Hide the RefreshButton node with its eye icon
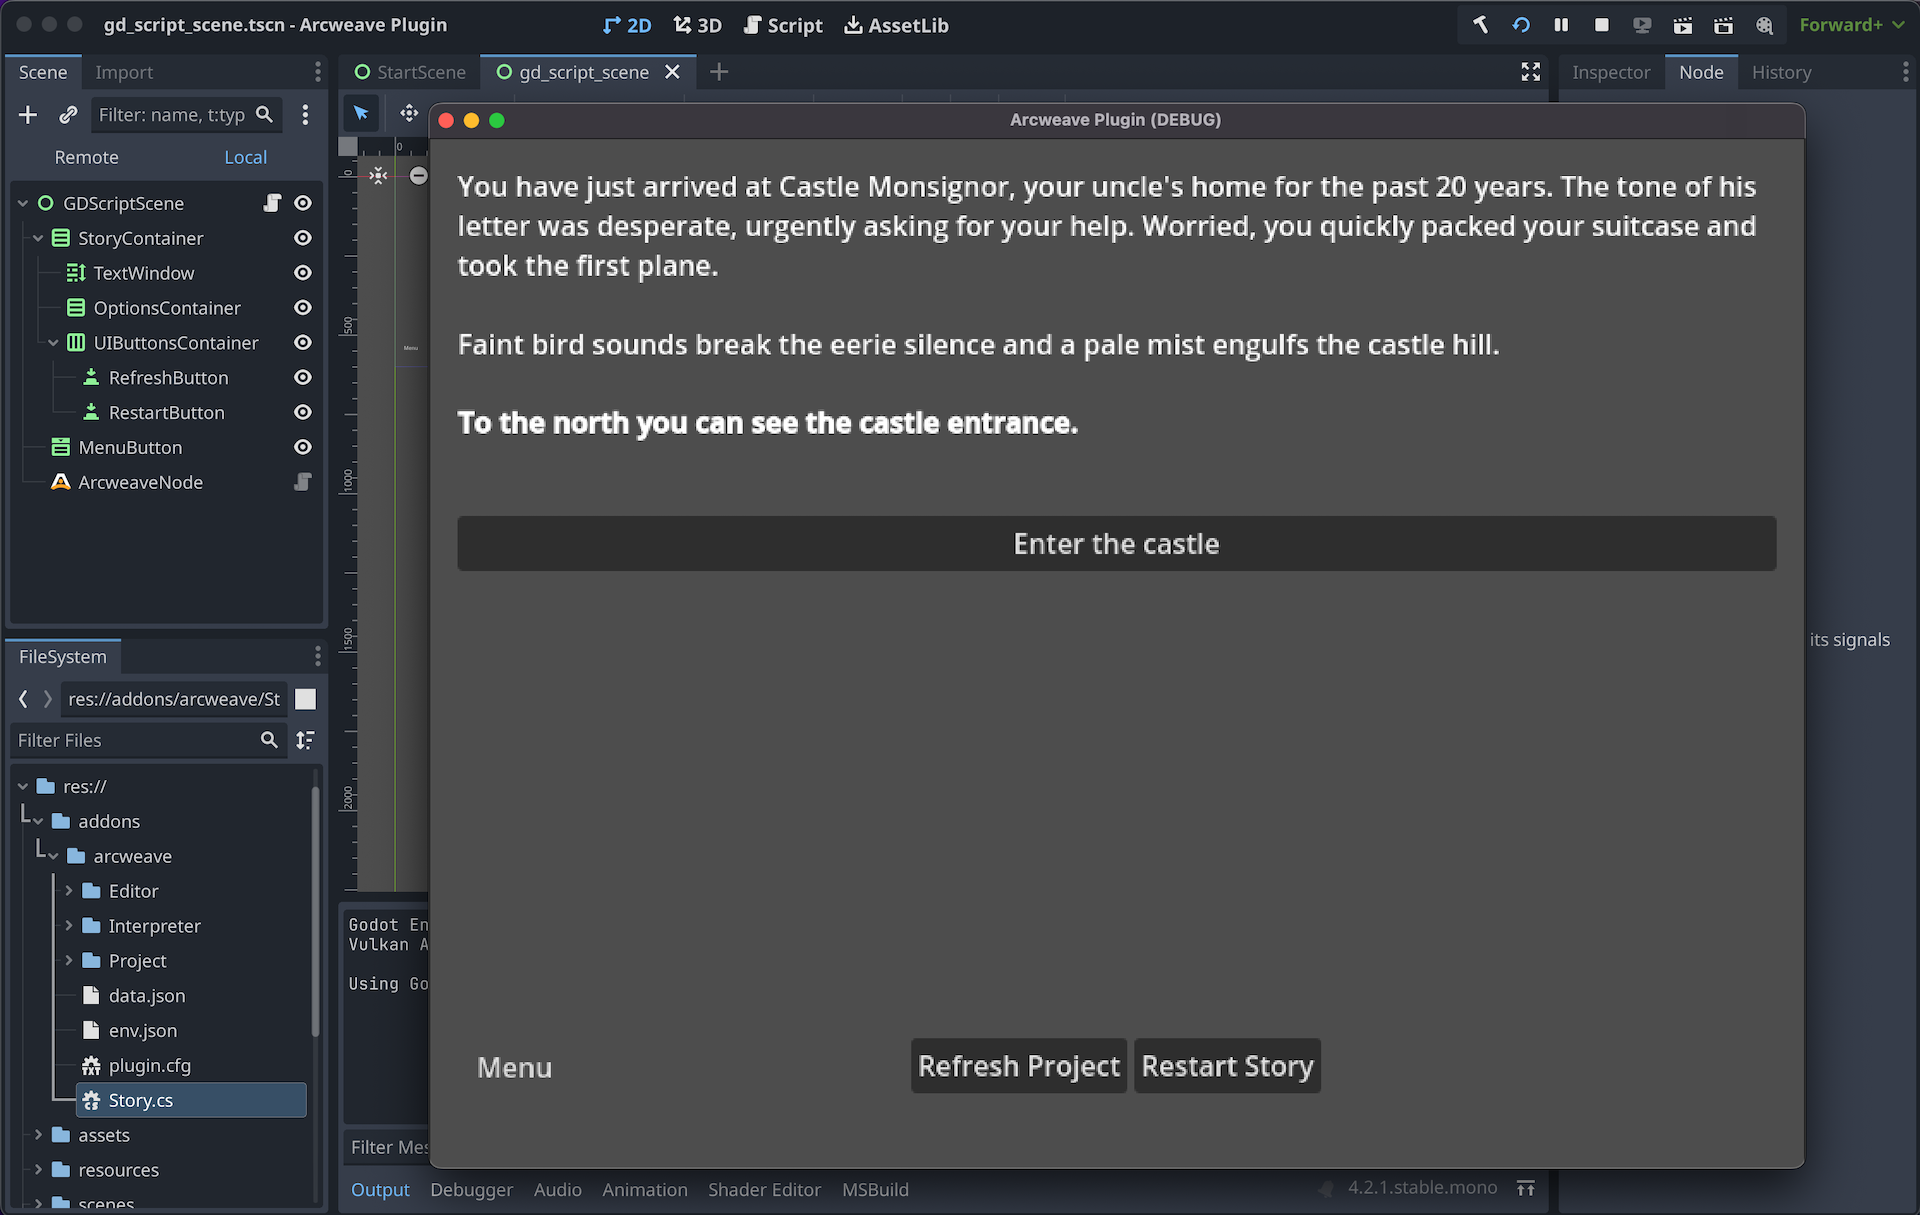The image size is (1920, 1215). pos(303,378)
